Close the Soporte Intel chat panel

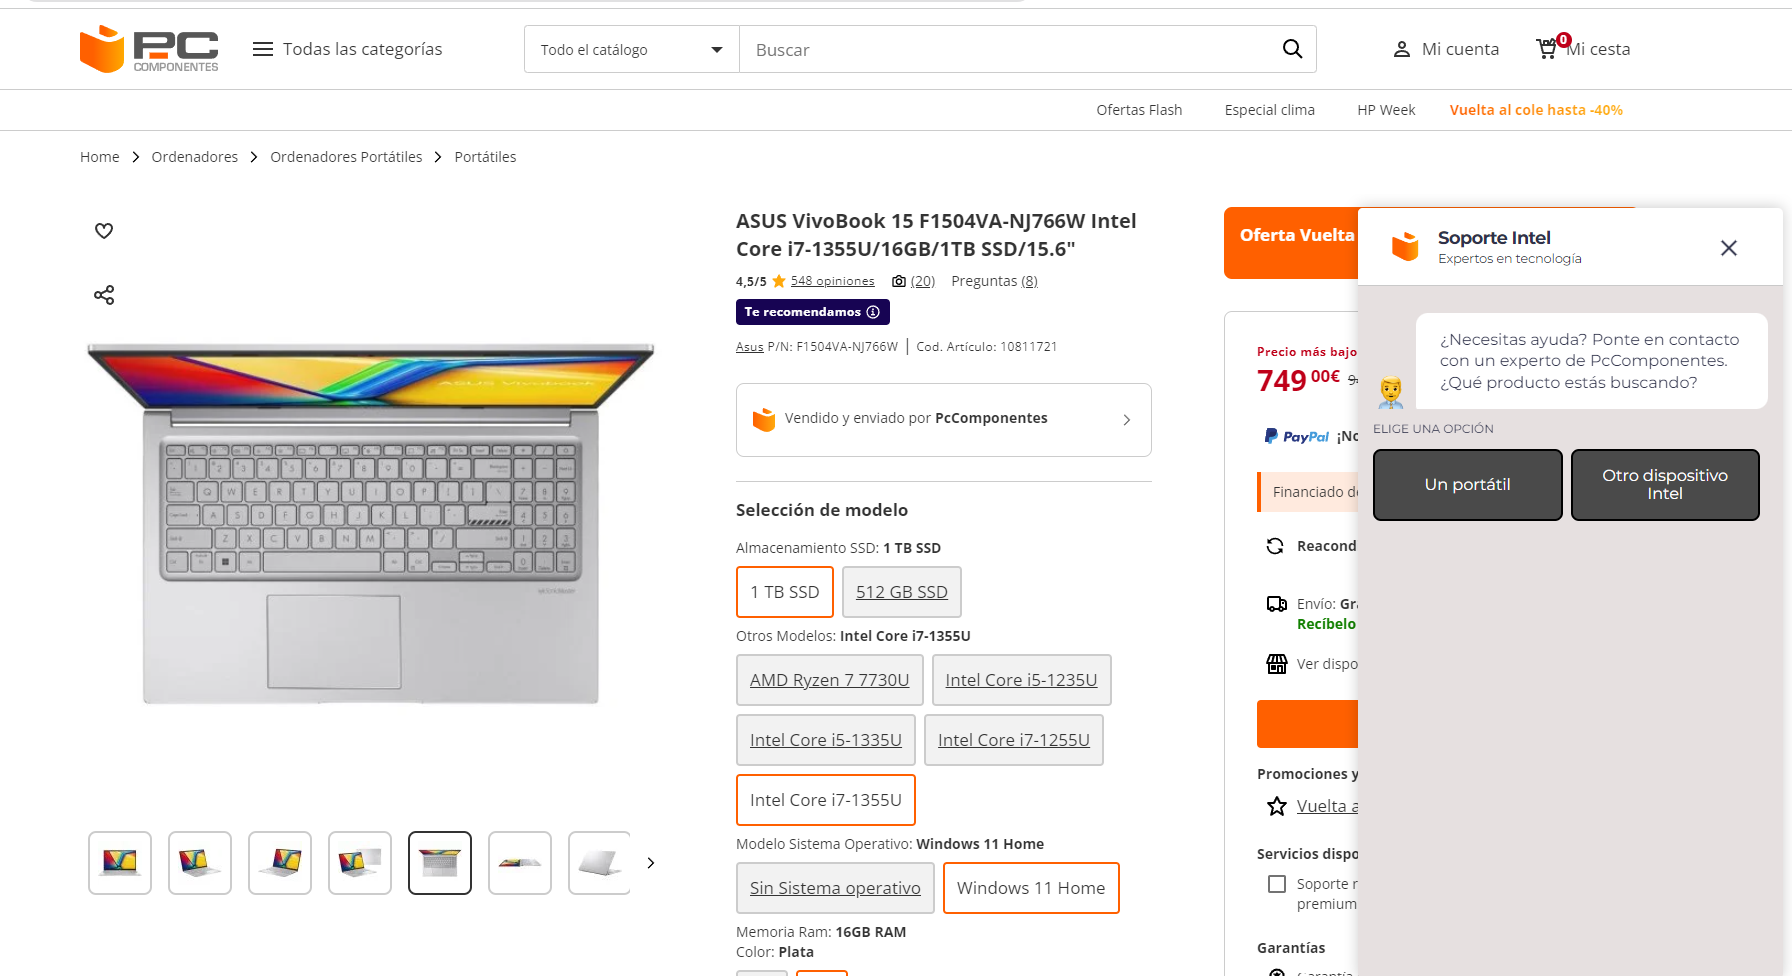[1728, 248]
